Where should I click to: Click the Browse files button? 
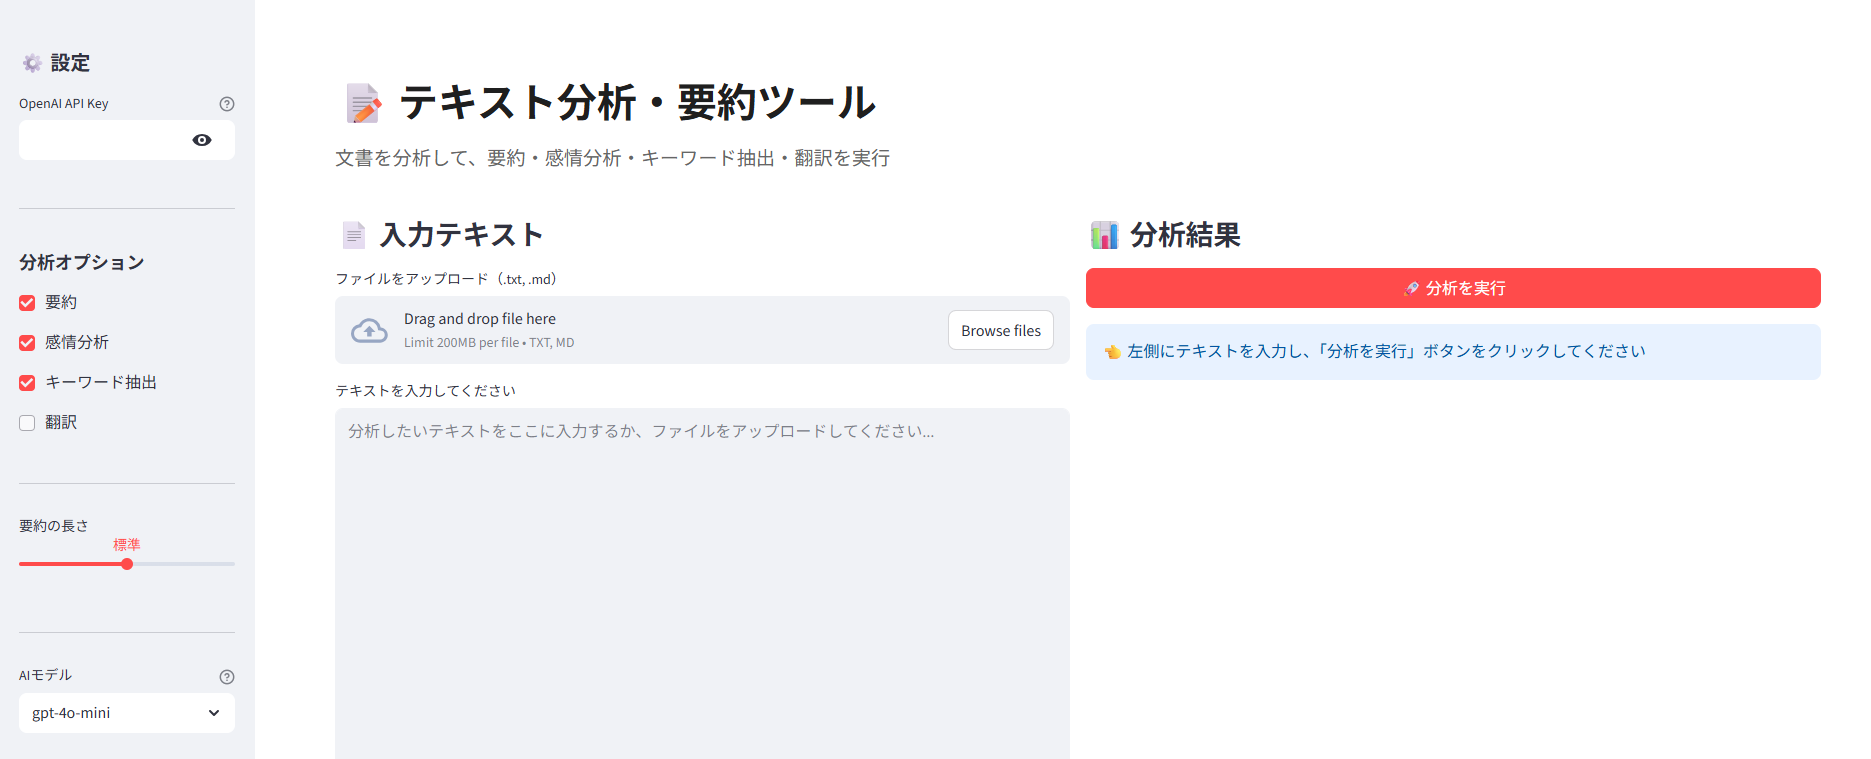point(1001,330)
